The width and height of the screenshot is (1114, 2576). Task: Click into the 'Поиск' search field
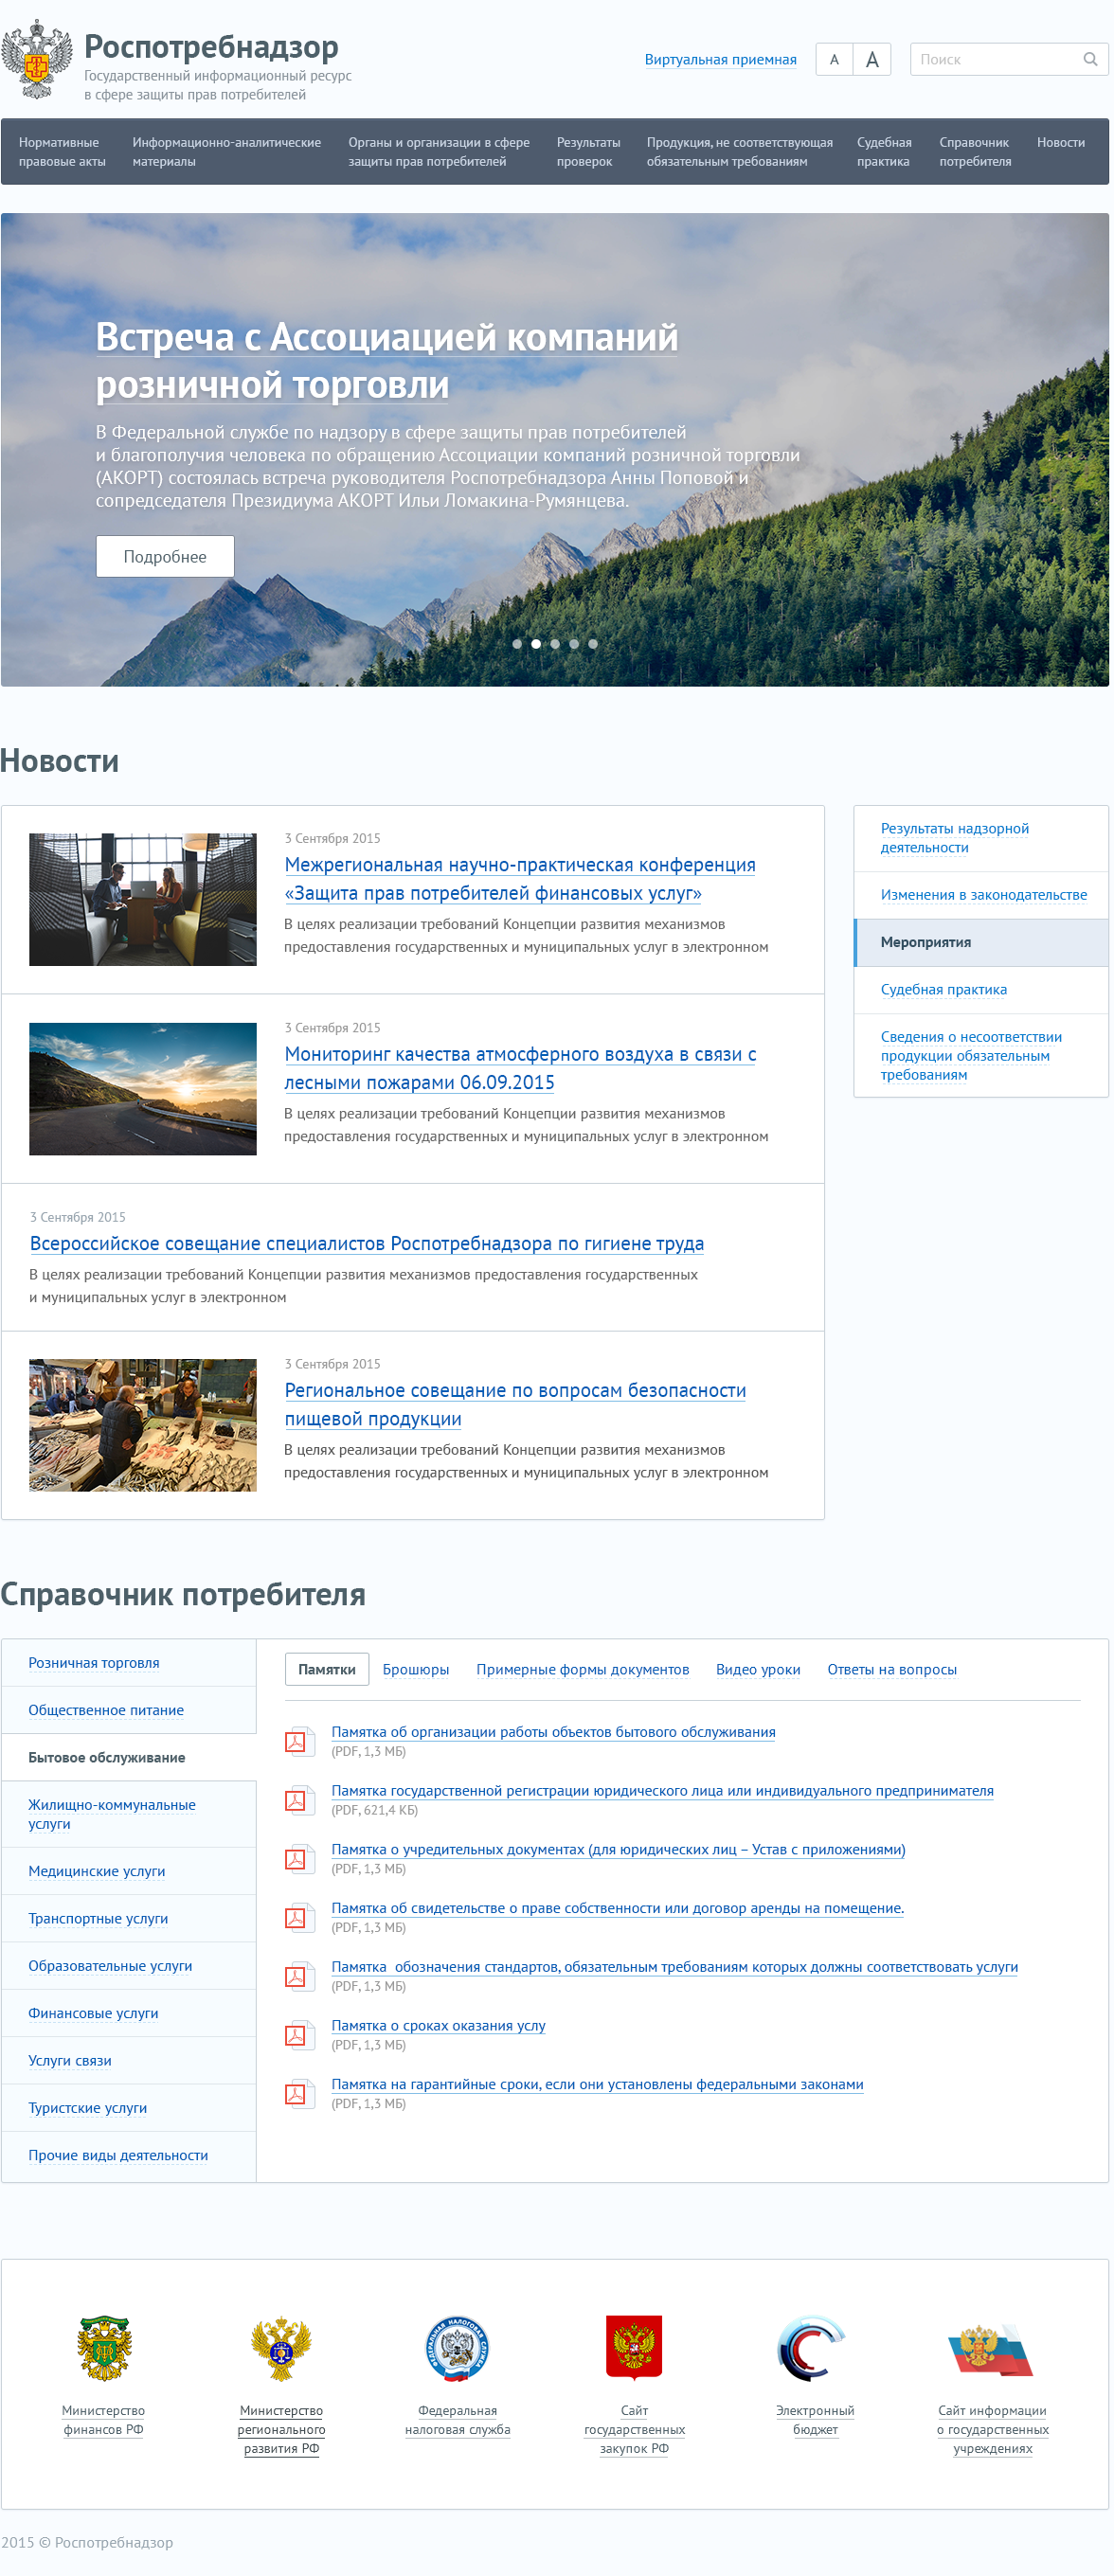995,60
